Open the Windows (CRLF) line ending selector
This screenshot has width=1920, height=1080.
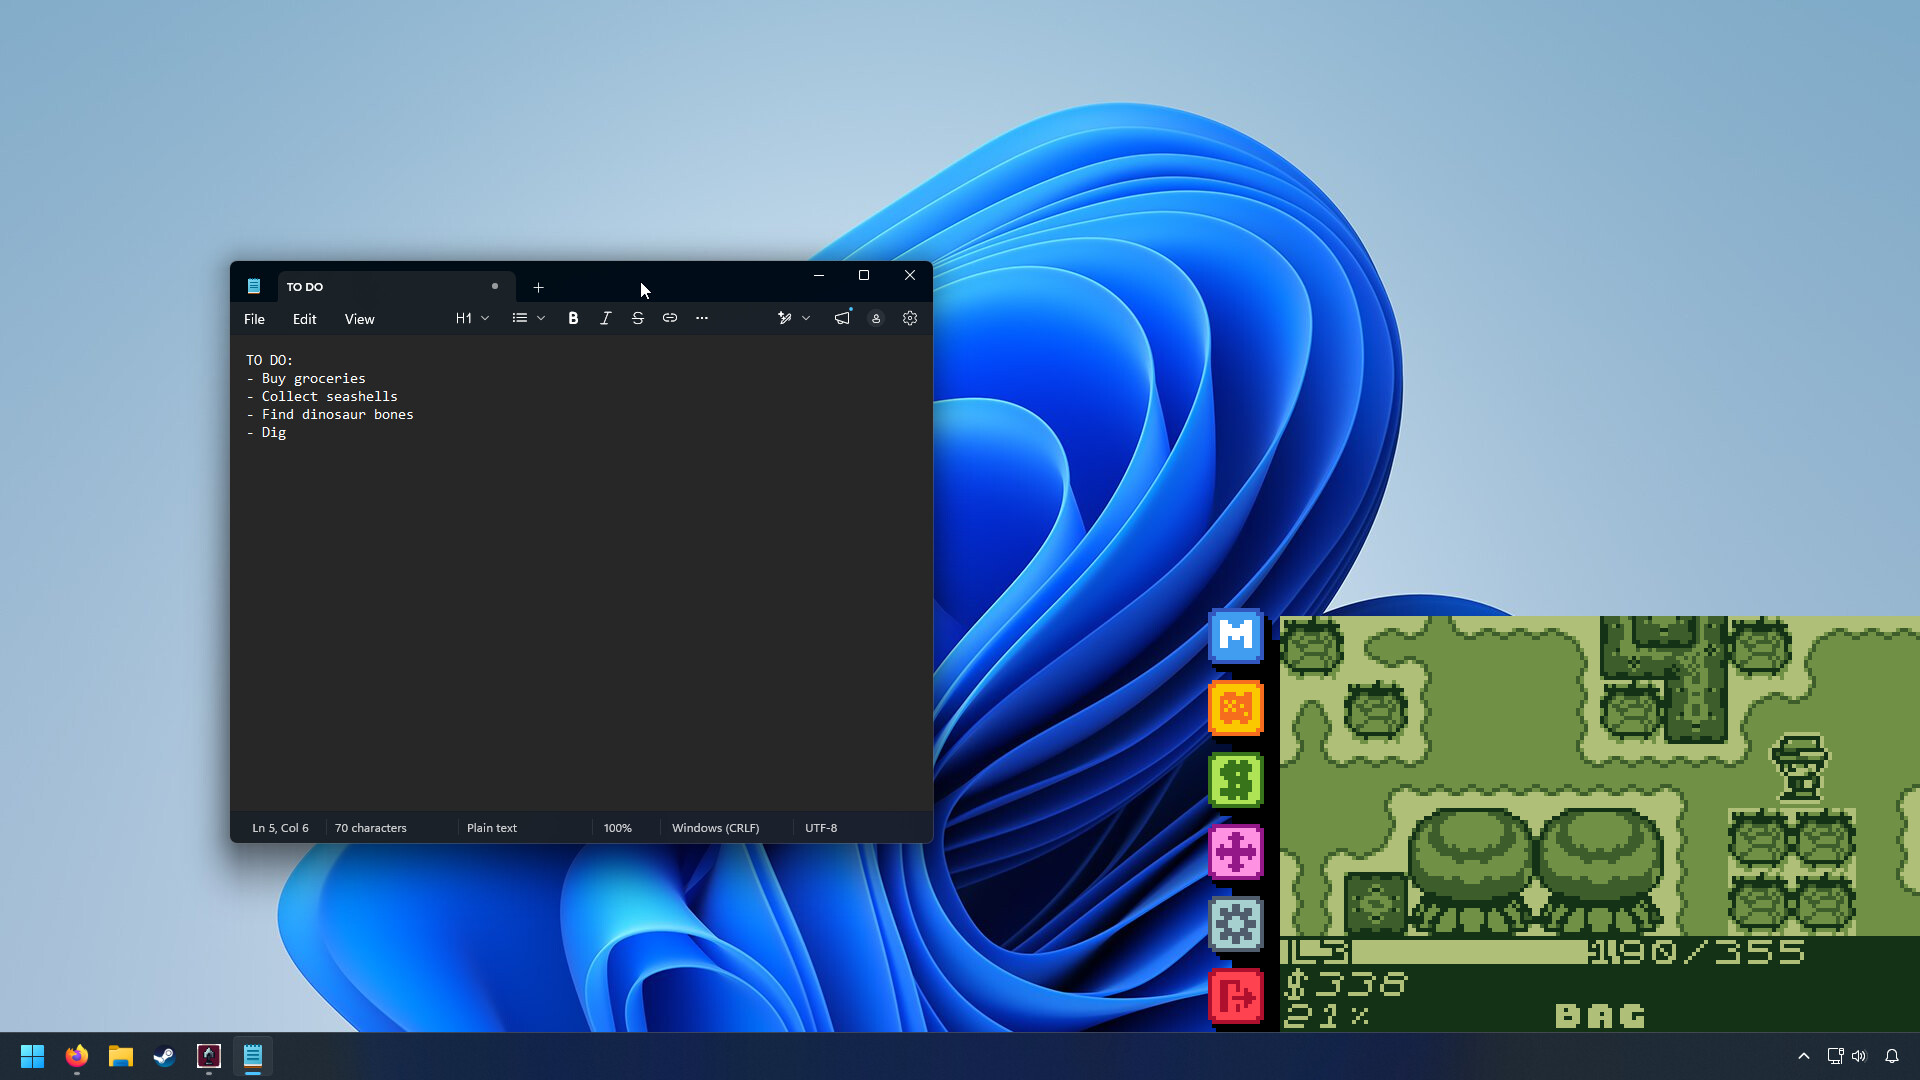(716, 828)
